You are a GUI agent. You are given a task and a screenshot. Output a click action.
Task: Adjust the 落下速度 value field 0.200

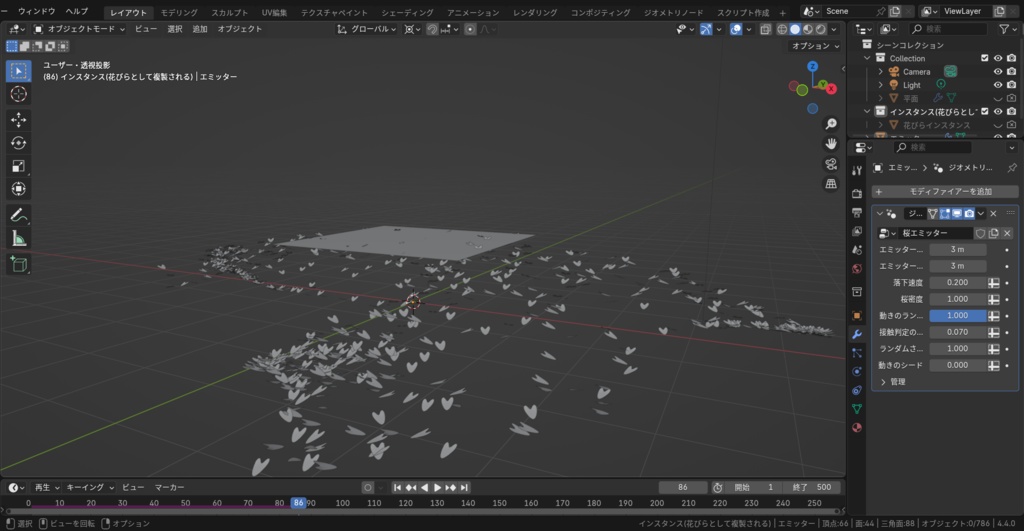pyautogui.click(x=957, y=282)
